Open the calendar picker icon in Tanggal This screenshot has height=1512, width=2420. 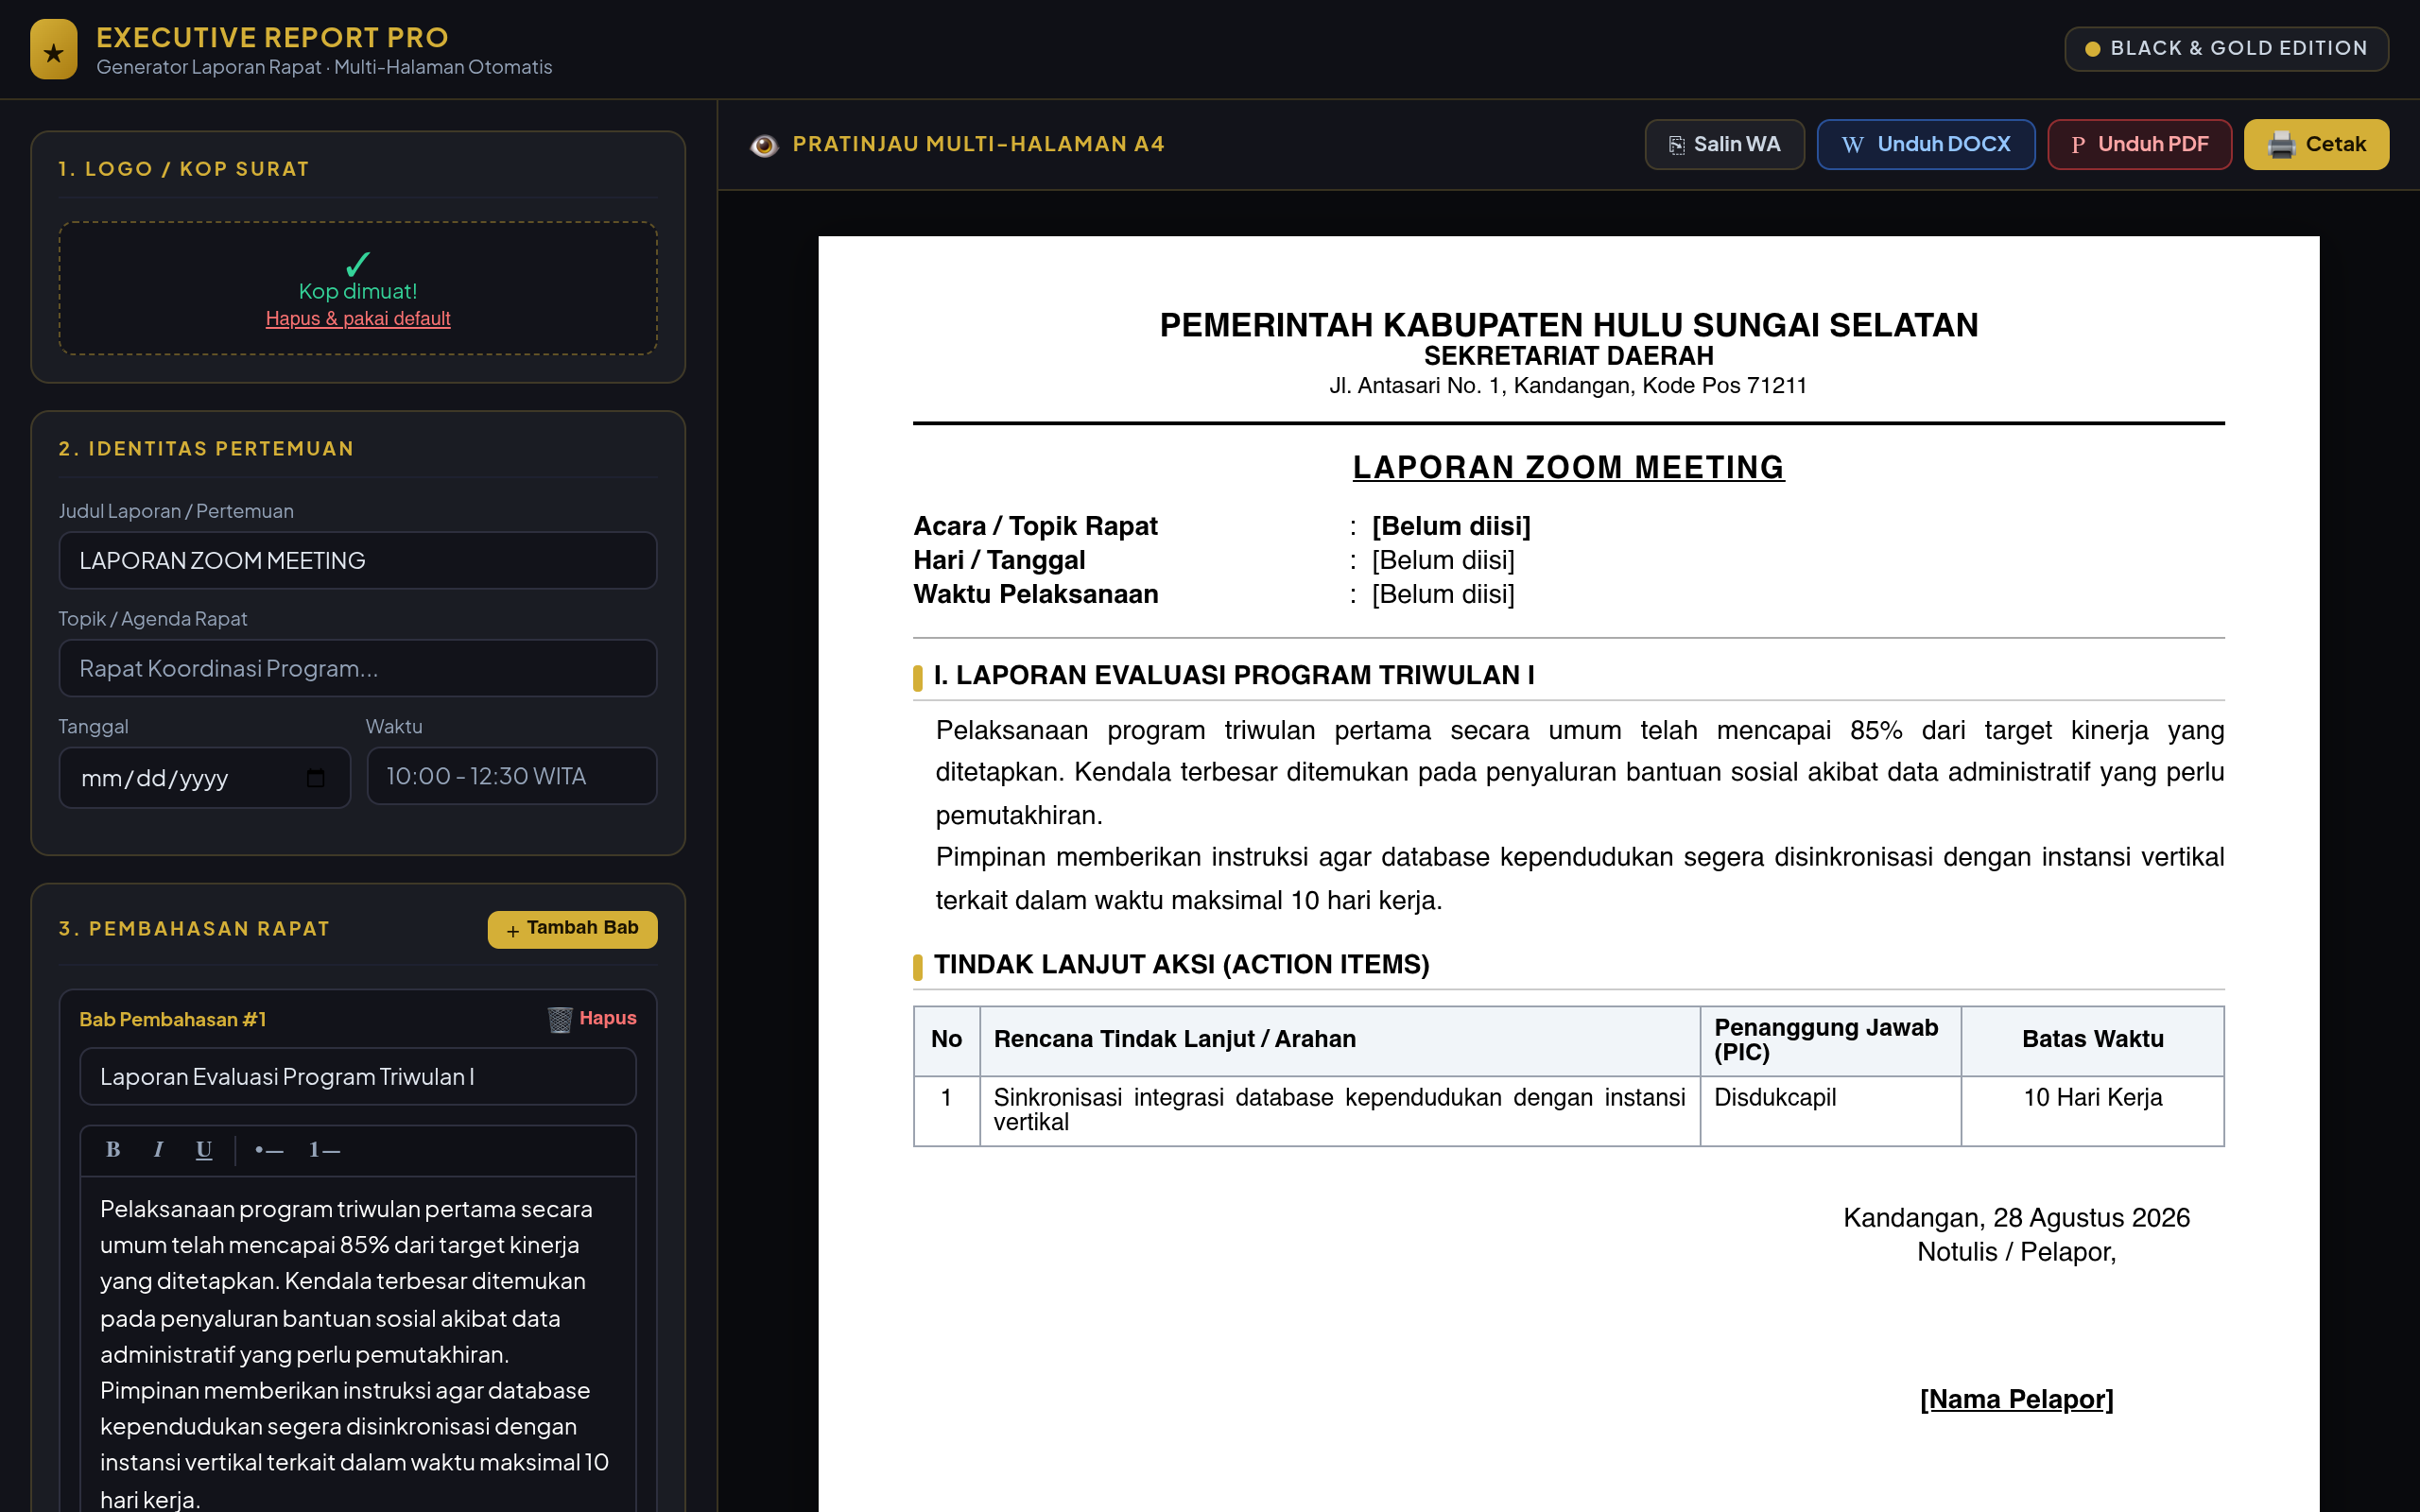pos(316,777)
